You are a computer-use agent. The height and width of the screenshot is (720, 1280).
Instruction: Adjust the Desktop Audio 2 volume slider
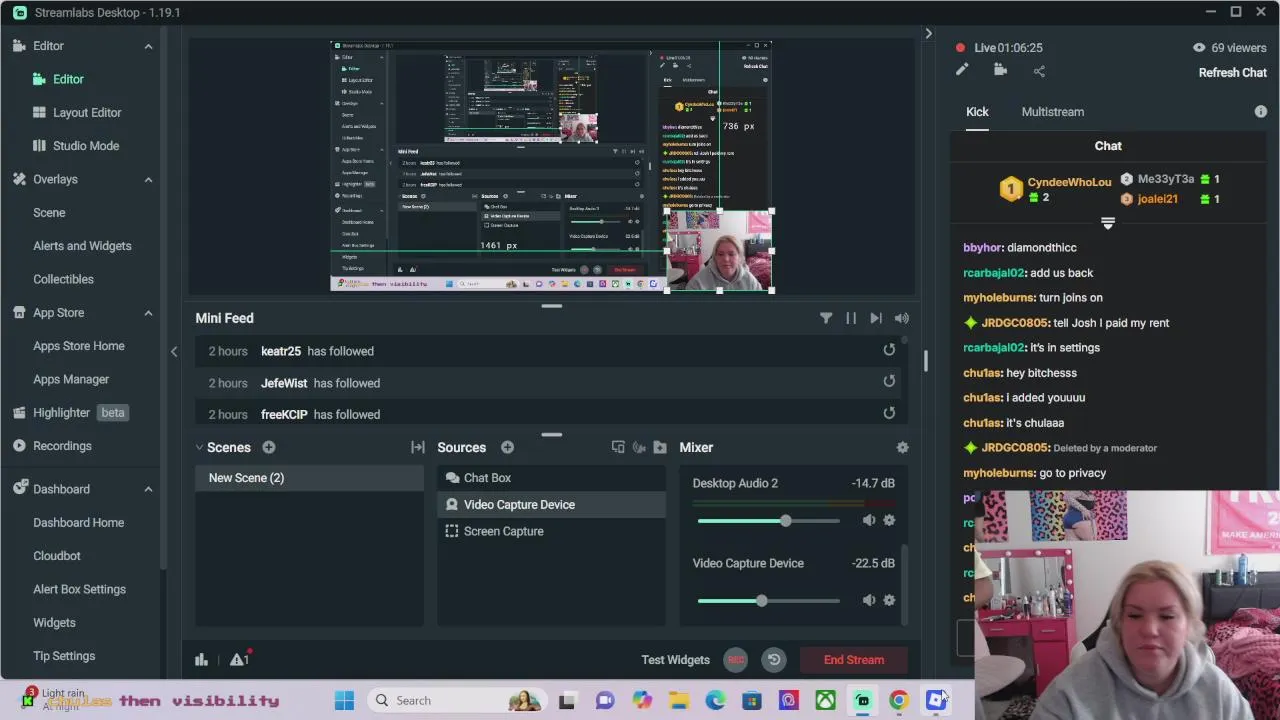[x=768, y=521]
